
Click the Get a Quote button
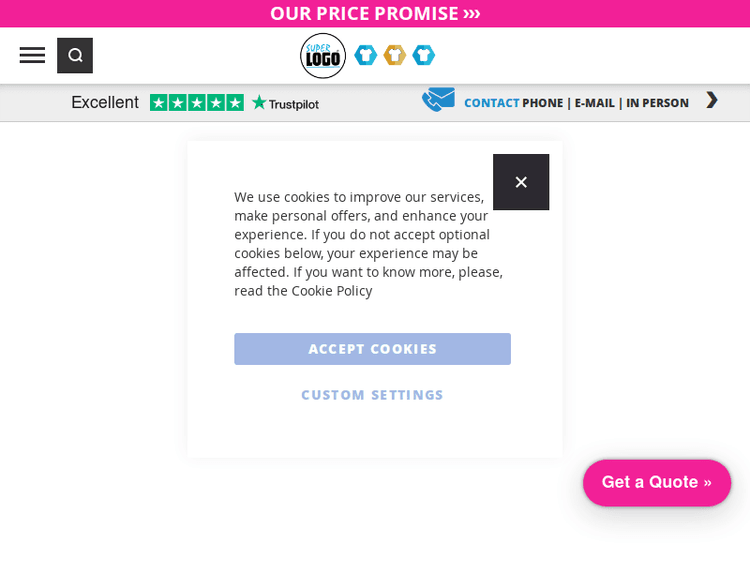(x=656, y=482)
